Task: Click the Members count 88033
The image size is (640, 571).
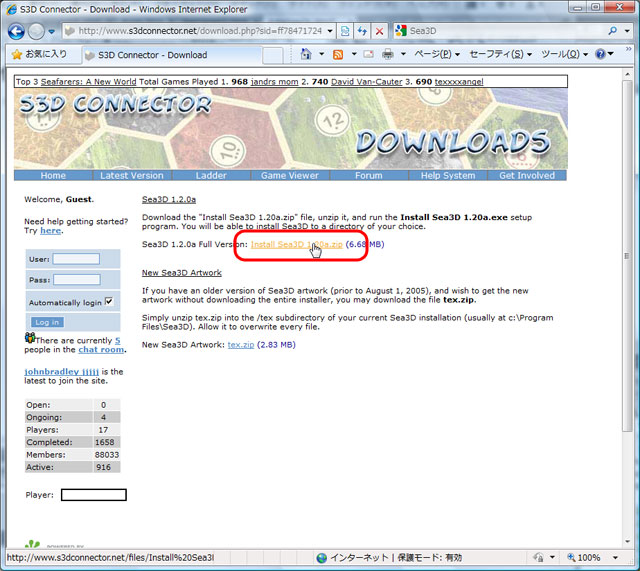Action: click(x=107, y=455)
